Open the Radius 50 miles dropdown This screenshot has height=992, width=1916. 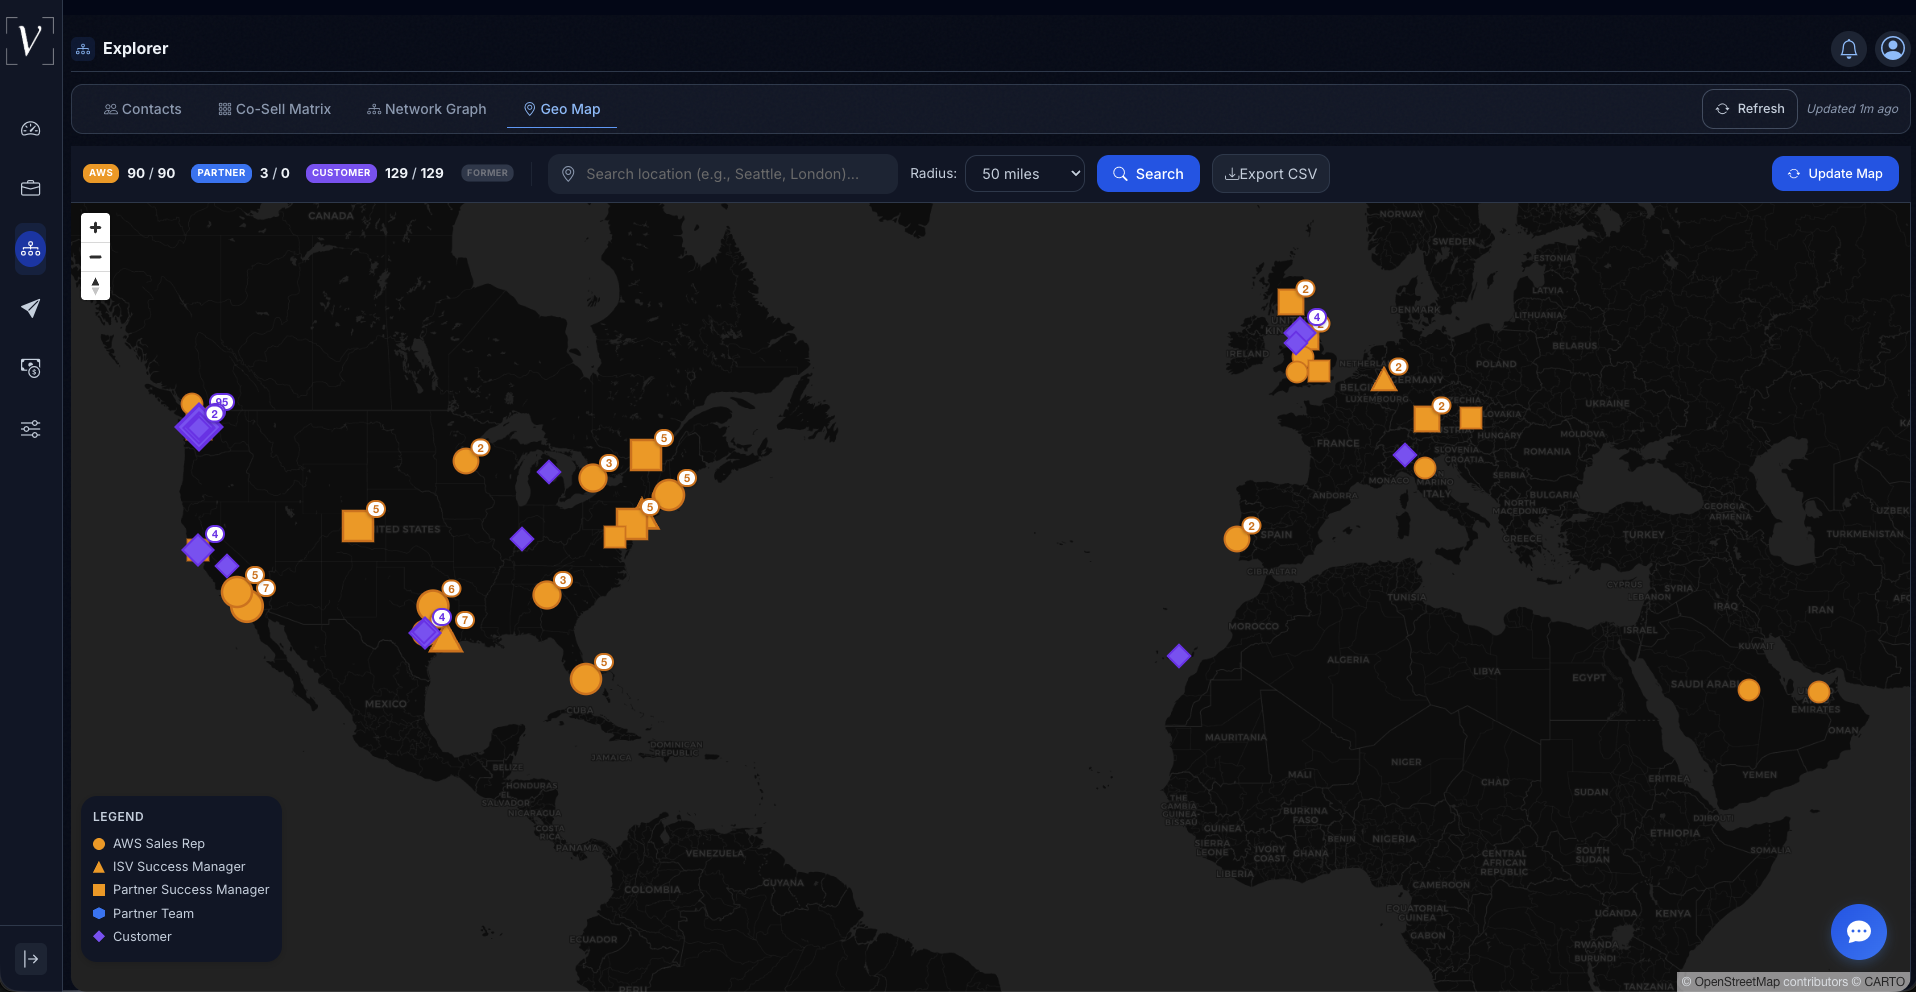tap(1025, 174)
